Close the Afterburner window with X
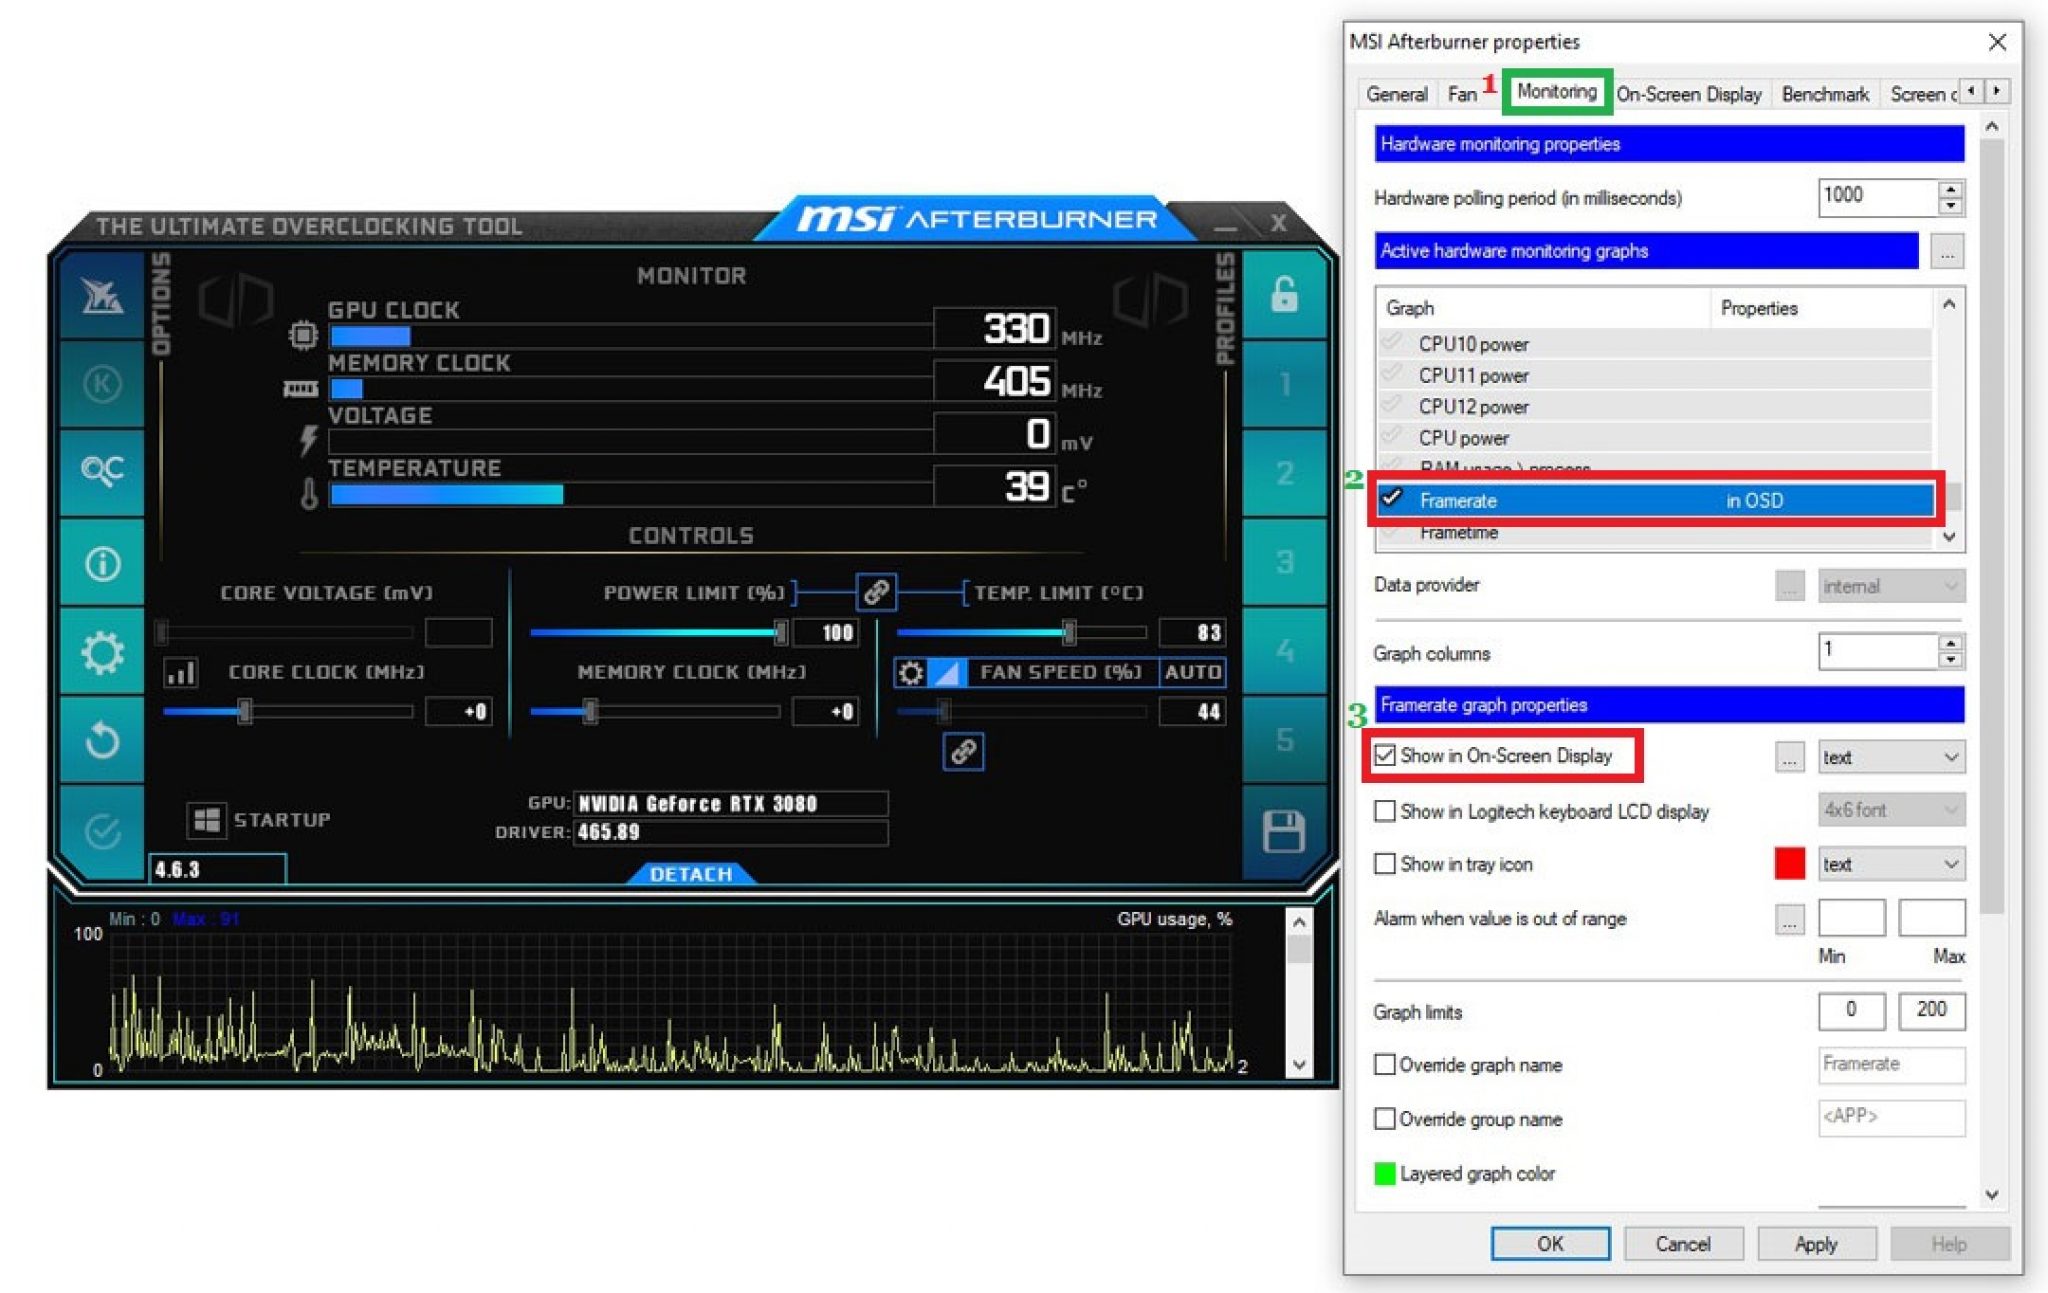The width and height of the screenshot is (2048, 1293). click(x=1278, y=223)
